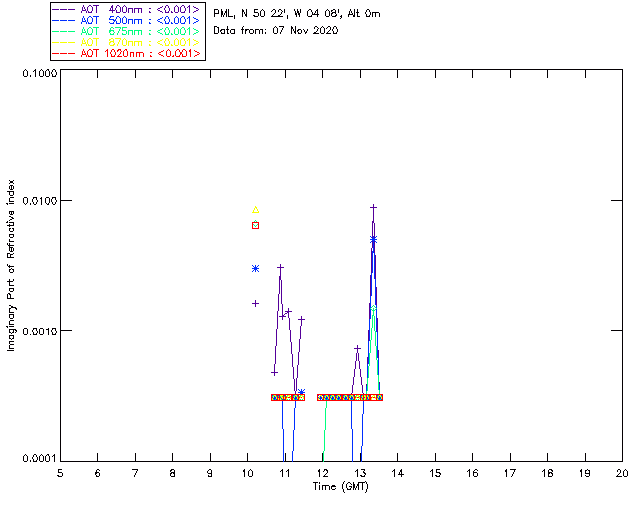Click the lone red square marker above the blue asterisk

256,225
